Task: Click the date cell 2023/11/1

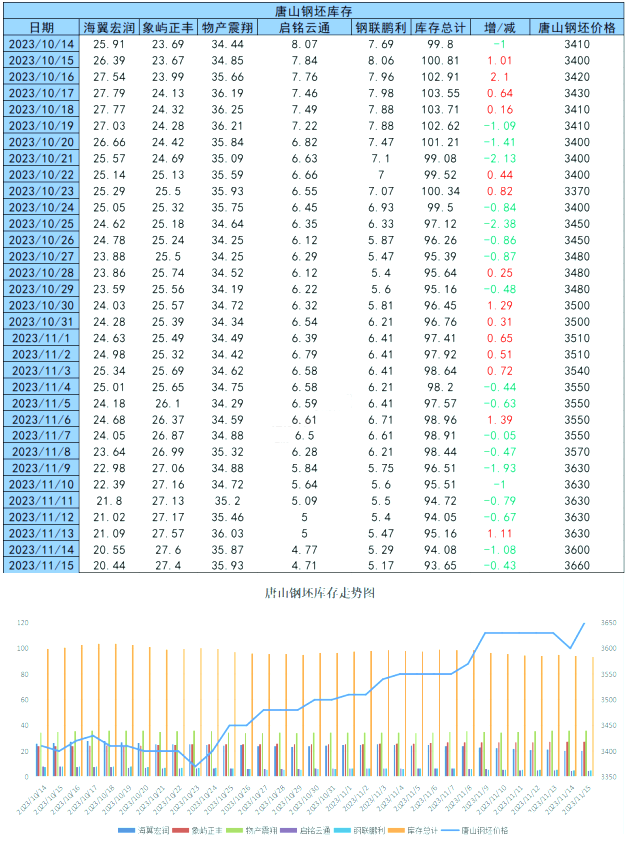Action: tap(42, 338)
